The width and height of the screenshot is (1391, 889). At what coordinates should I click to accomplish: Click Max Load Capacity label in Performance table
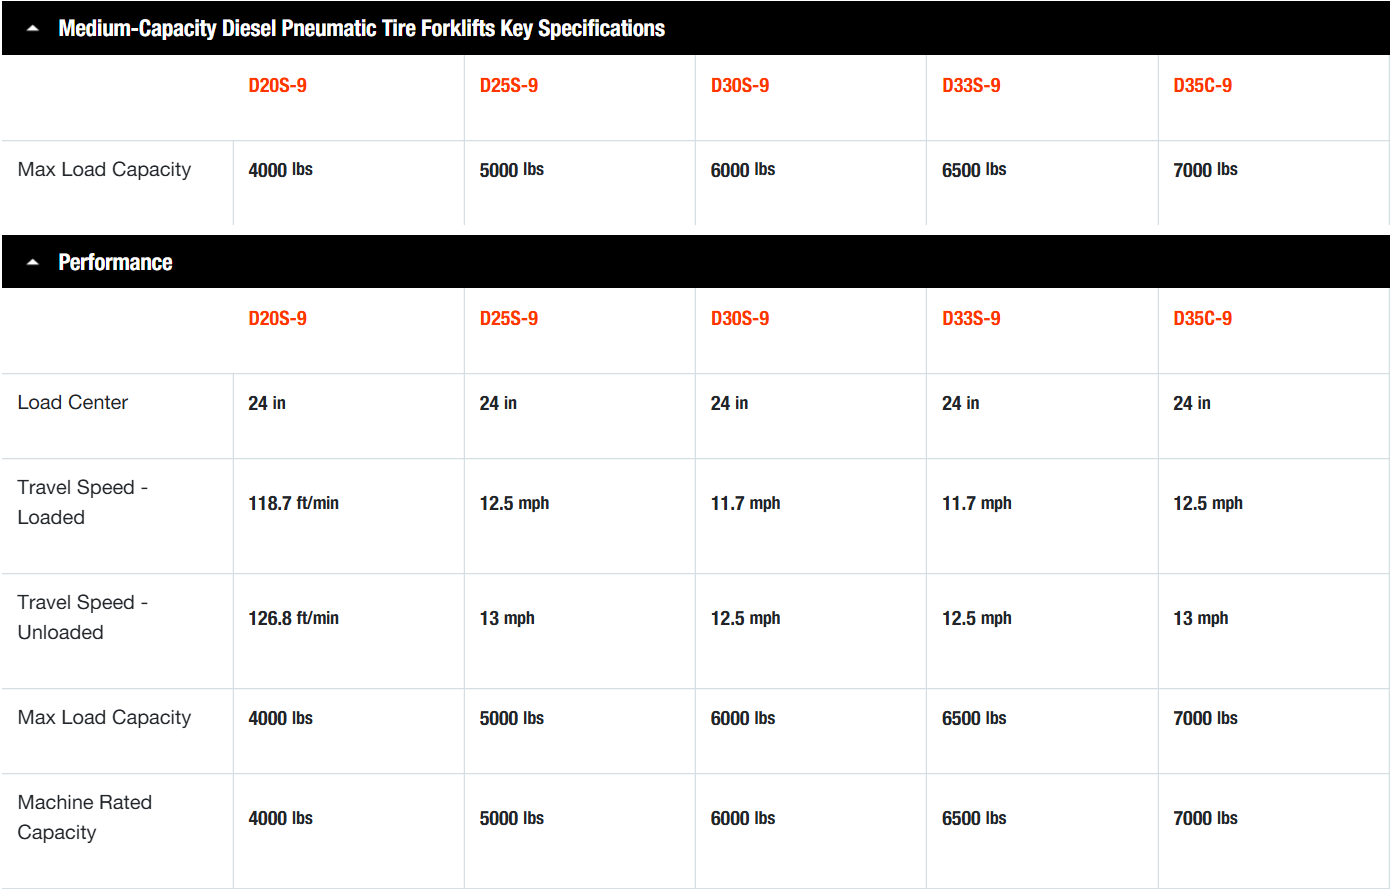[x=104, y=717]
